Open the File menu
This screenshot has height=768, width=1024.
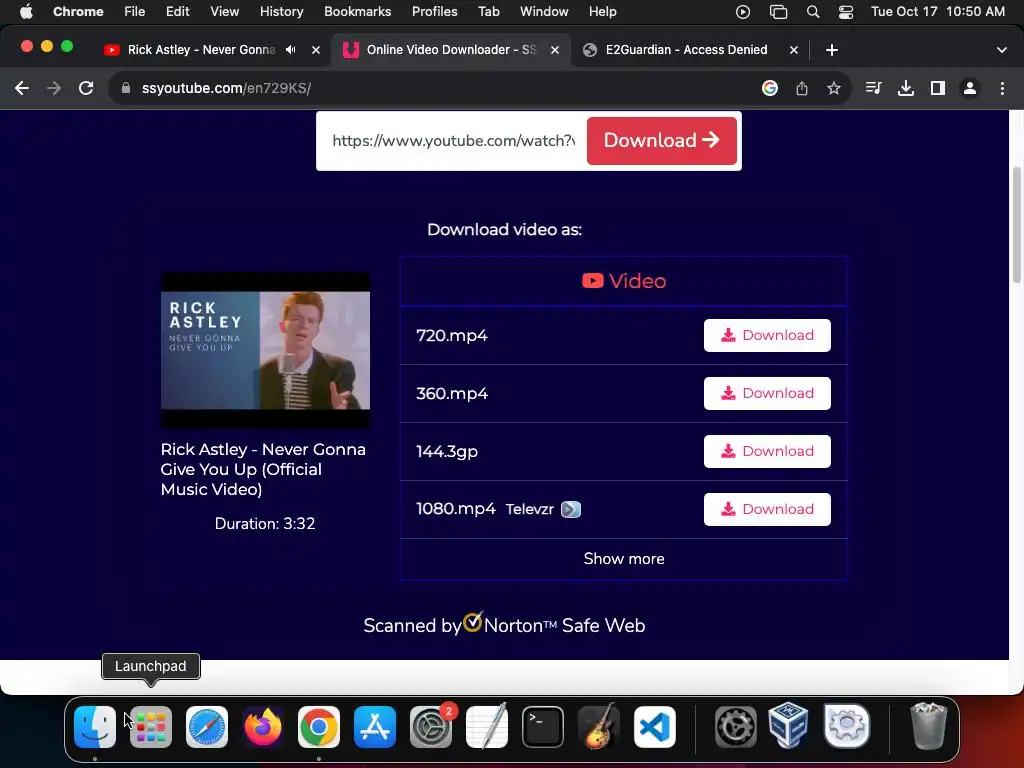135,12
